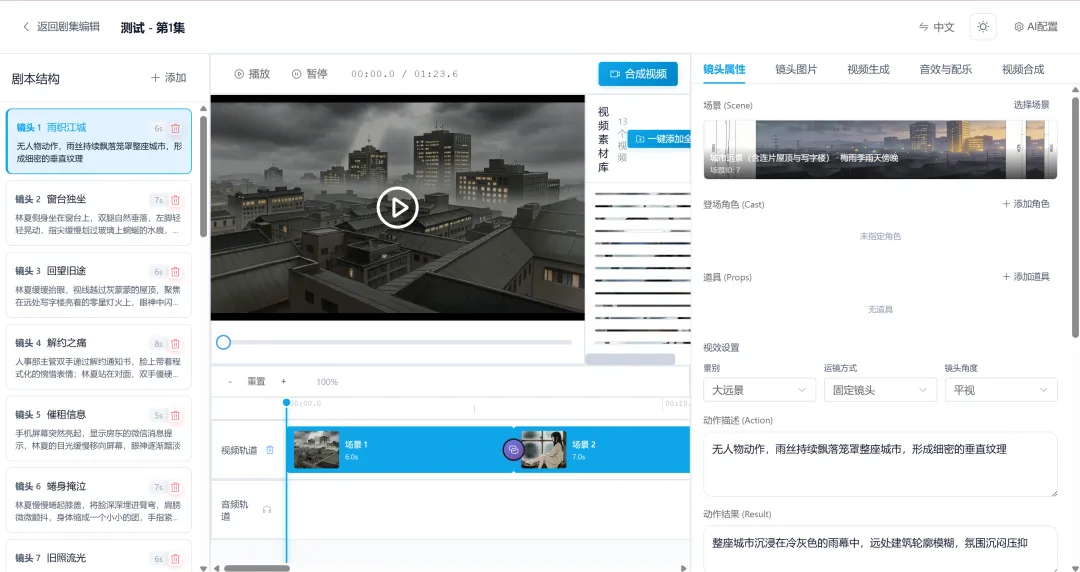Play video with center play overlay
The image size is (1080, 572).
[x=397, y=207]
